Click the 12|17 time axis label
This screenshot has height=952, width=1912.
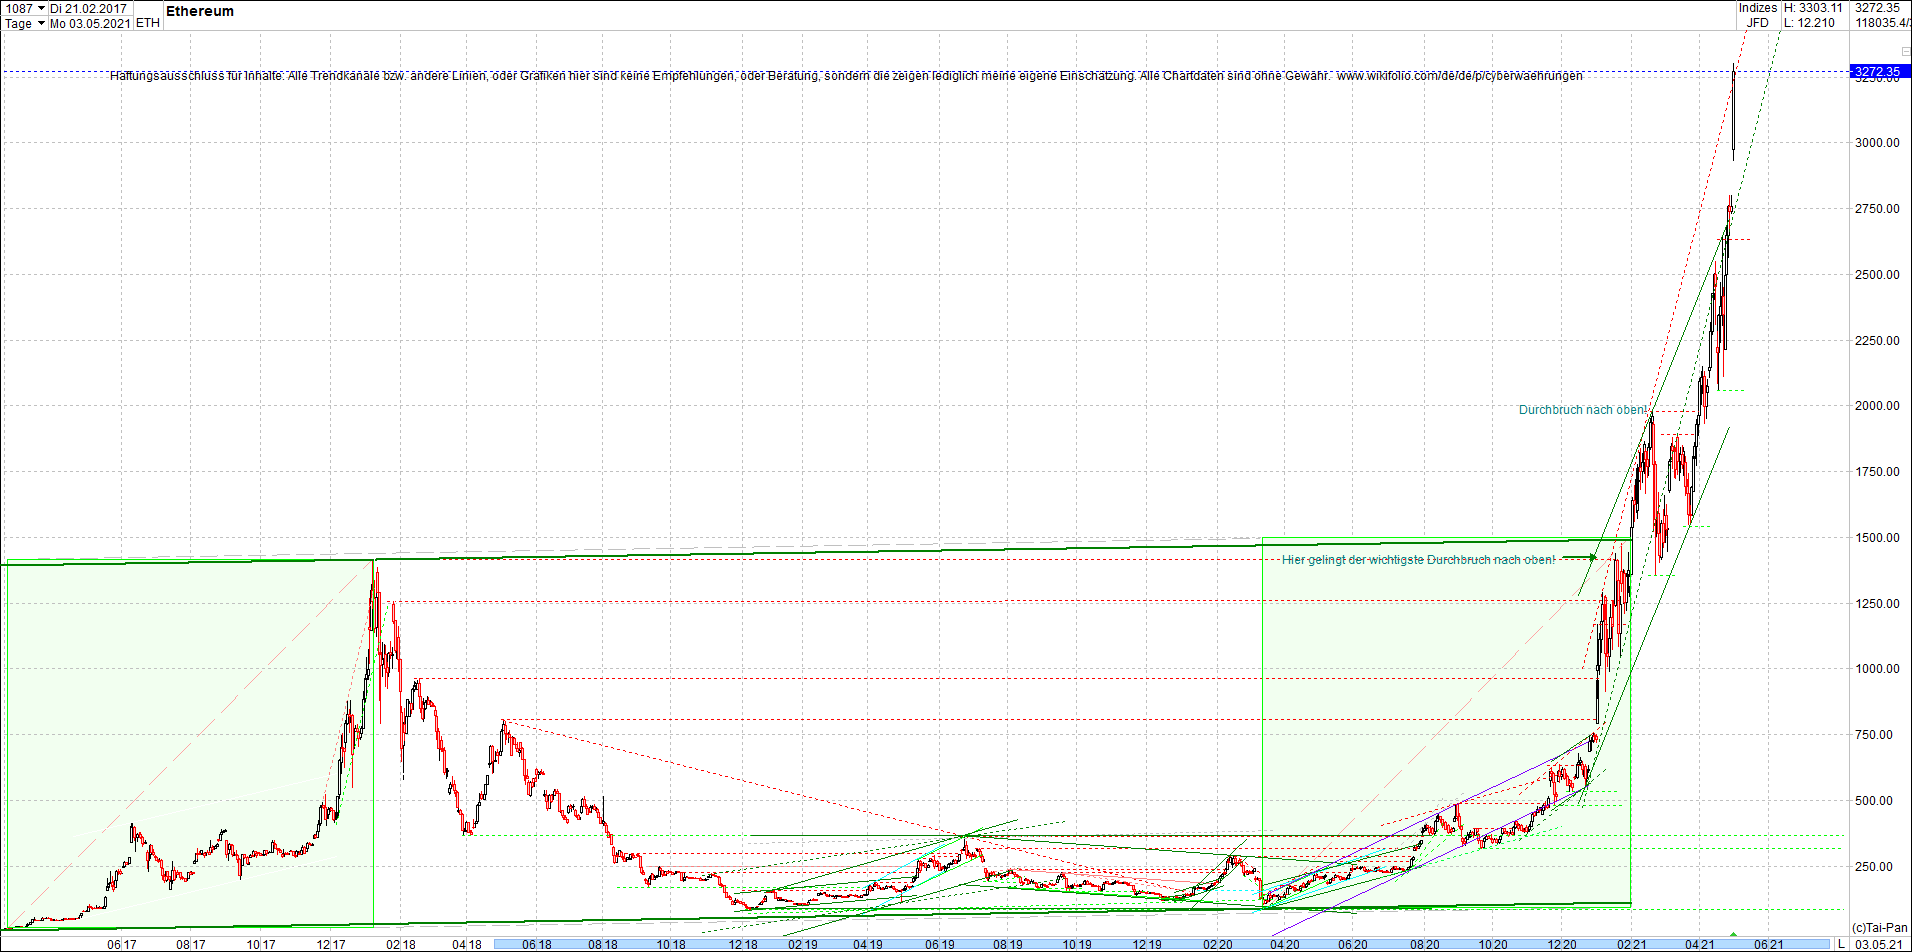click(330, 944)
